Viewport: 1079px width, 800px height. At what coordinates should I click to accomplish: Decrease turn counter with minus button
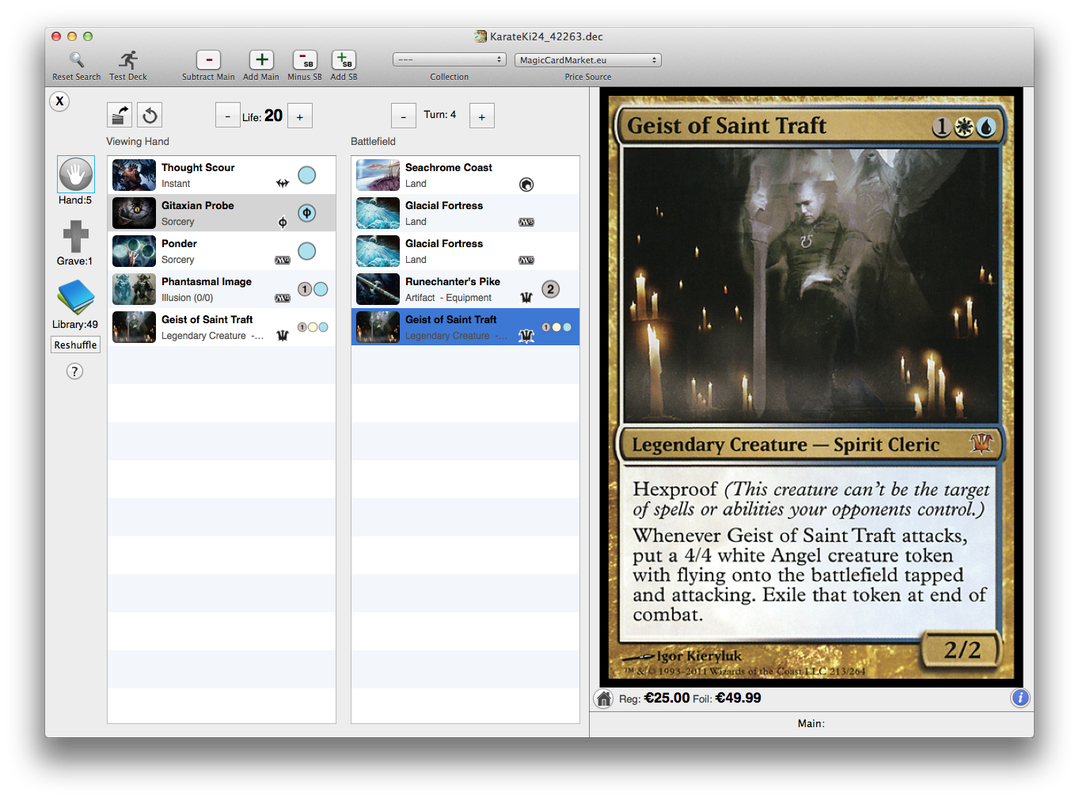(403, 116)
